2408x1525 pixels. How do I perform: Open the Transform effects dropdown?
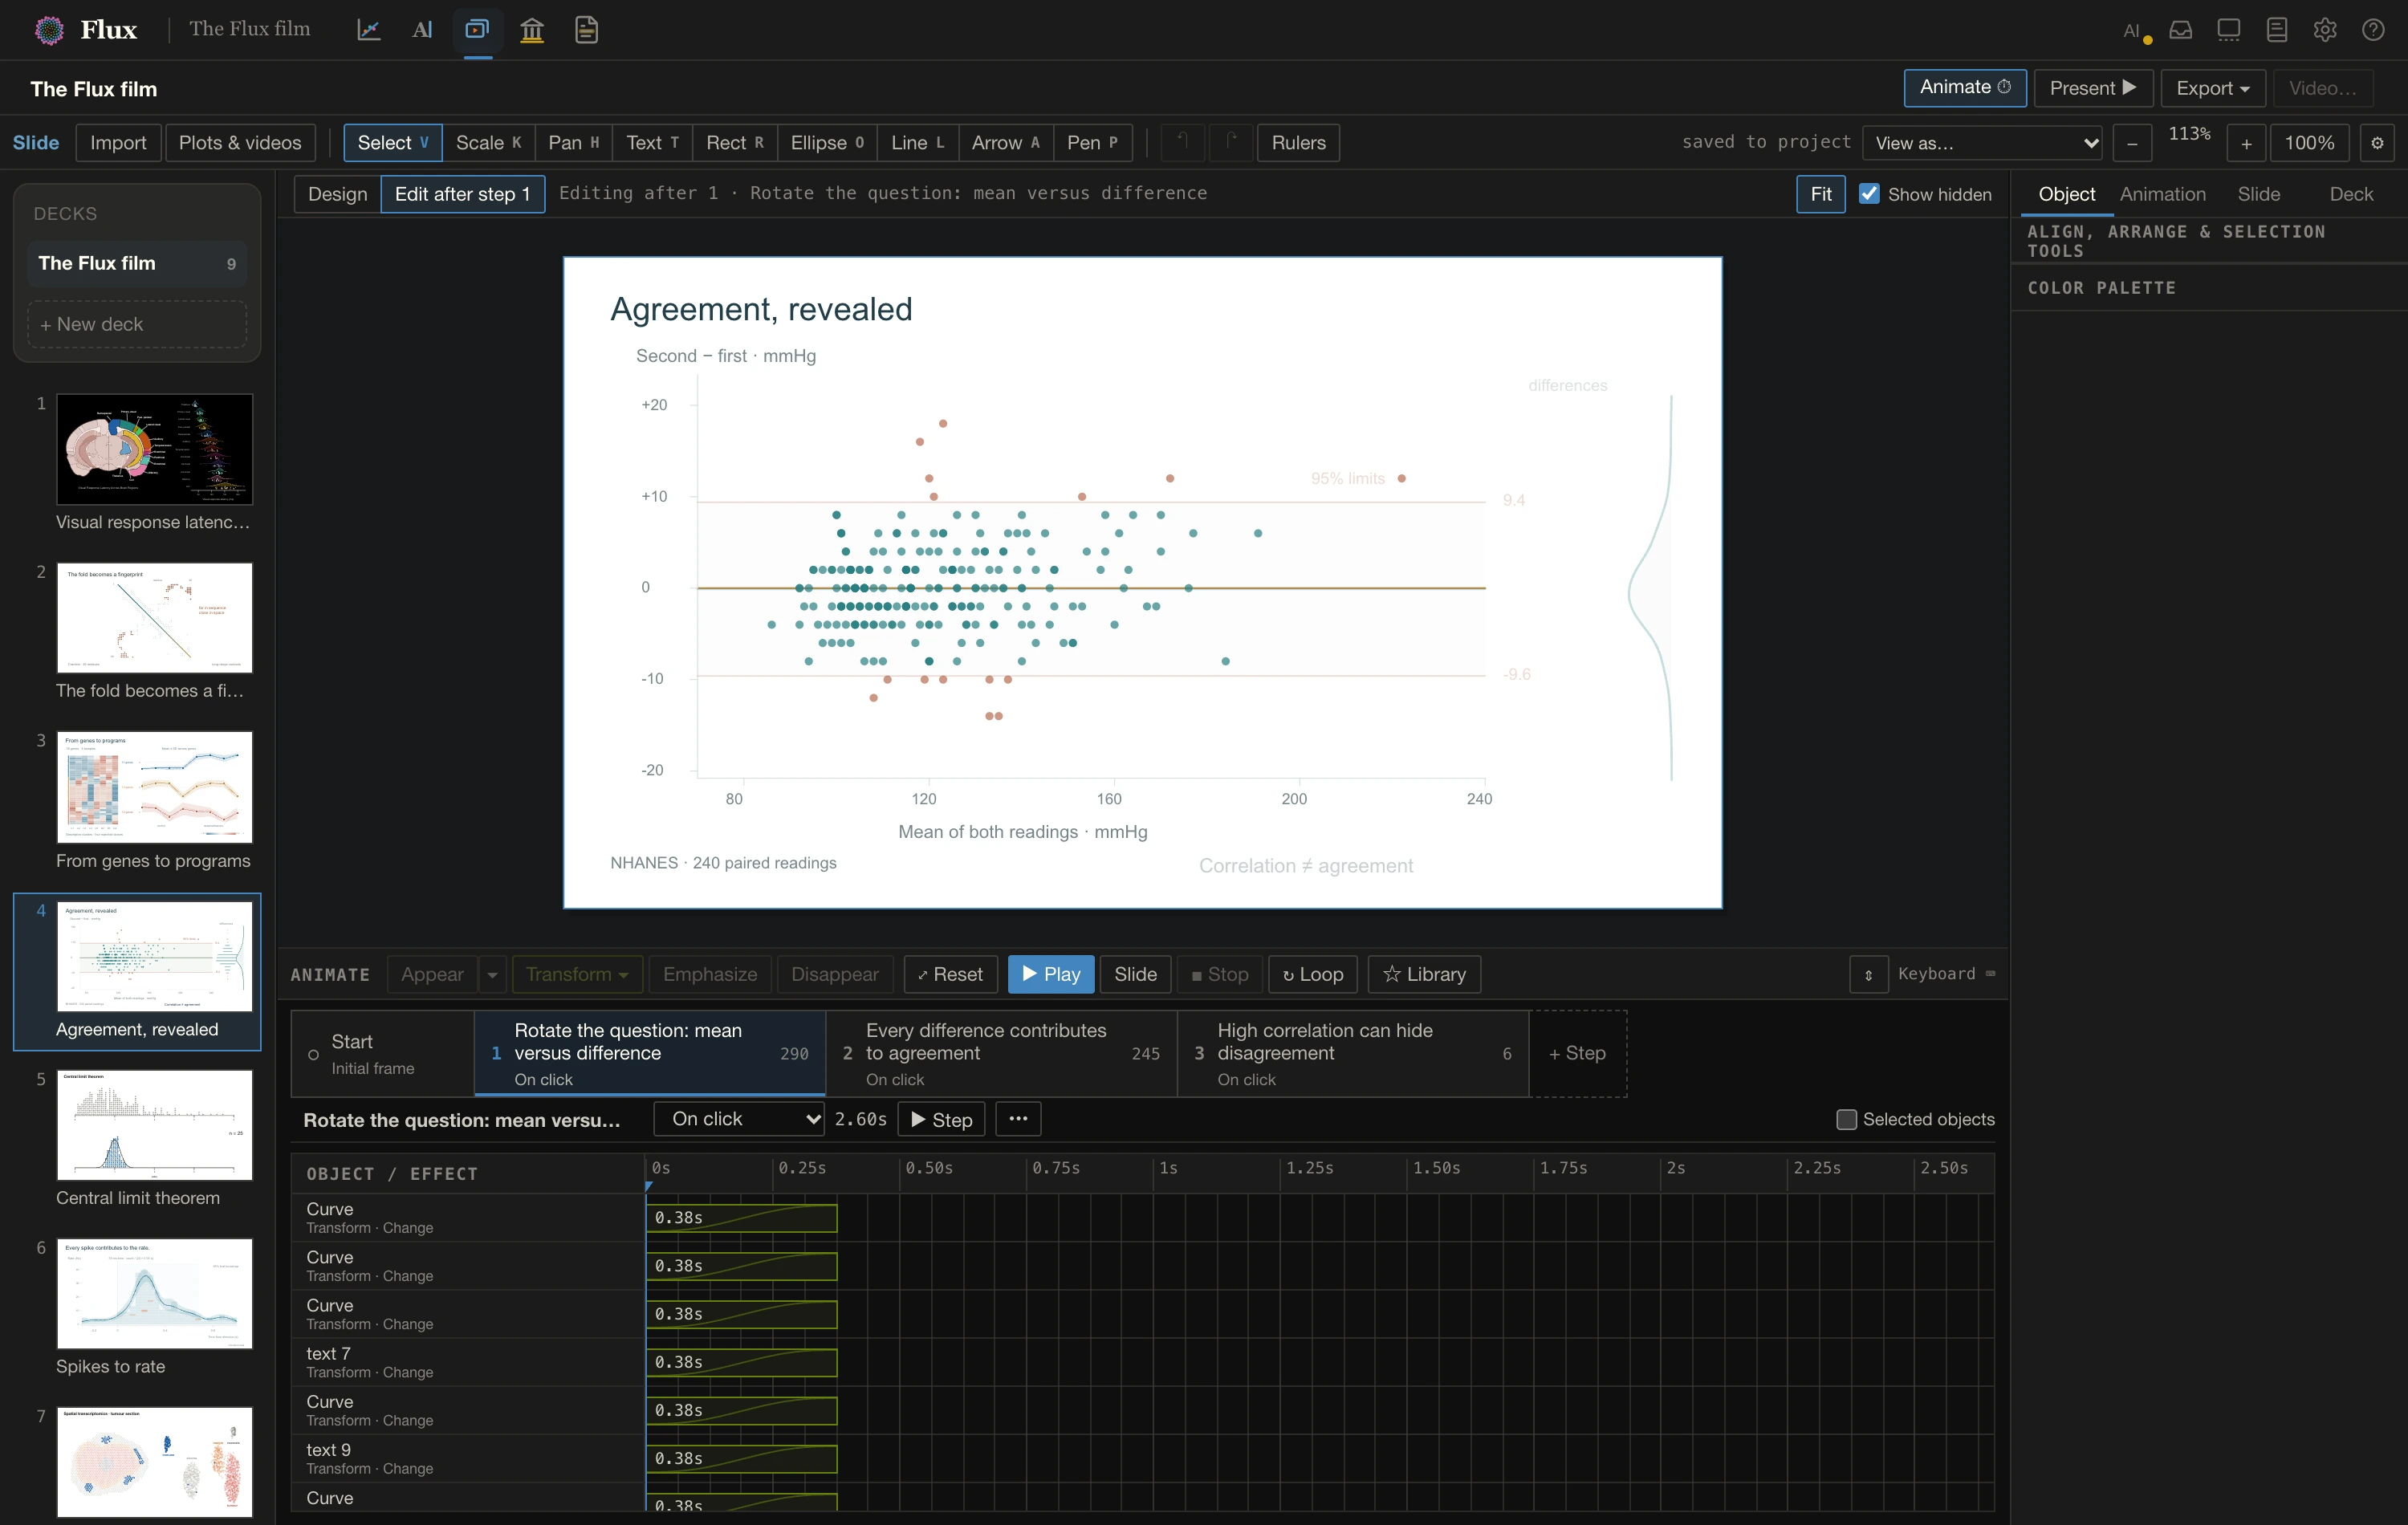[x=577, y=974]
